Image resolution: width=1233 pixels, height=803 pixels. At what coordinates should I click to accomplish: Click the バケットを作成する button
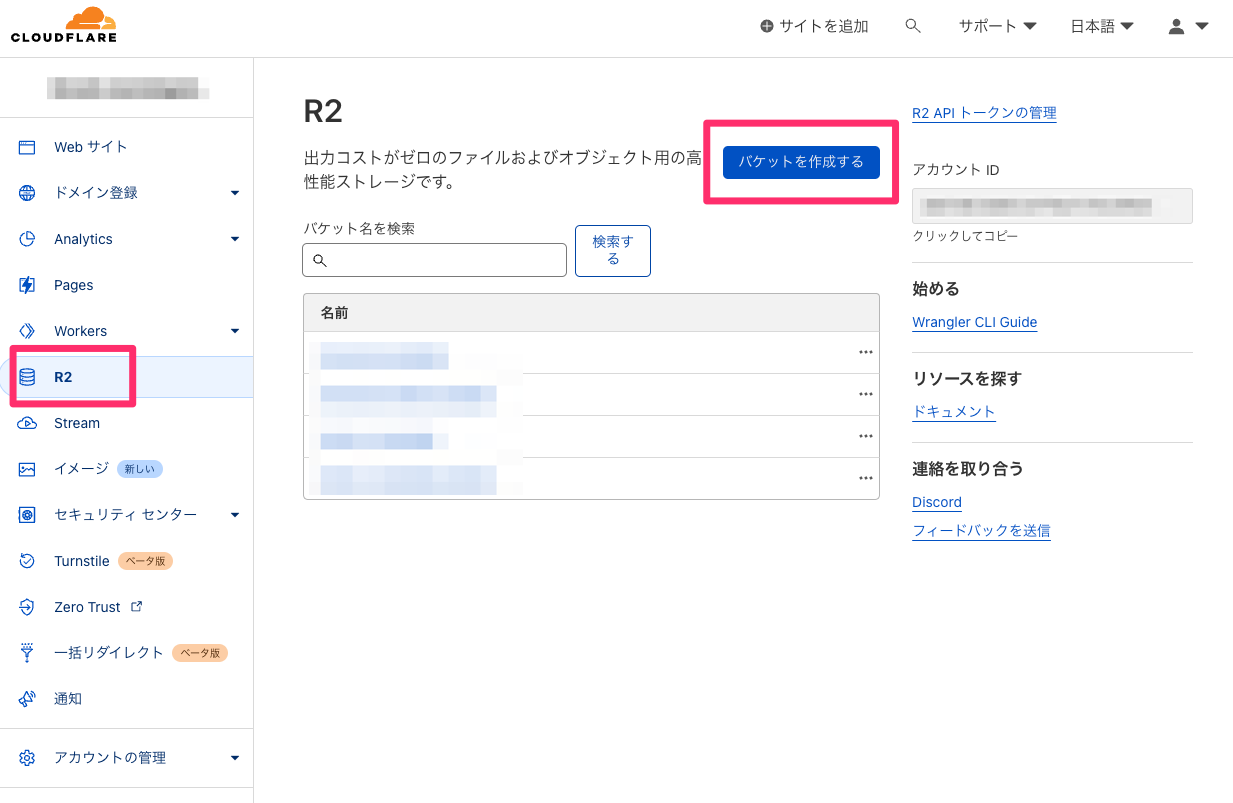click(800, 162)
